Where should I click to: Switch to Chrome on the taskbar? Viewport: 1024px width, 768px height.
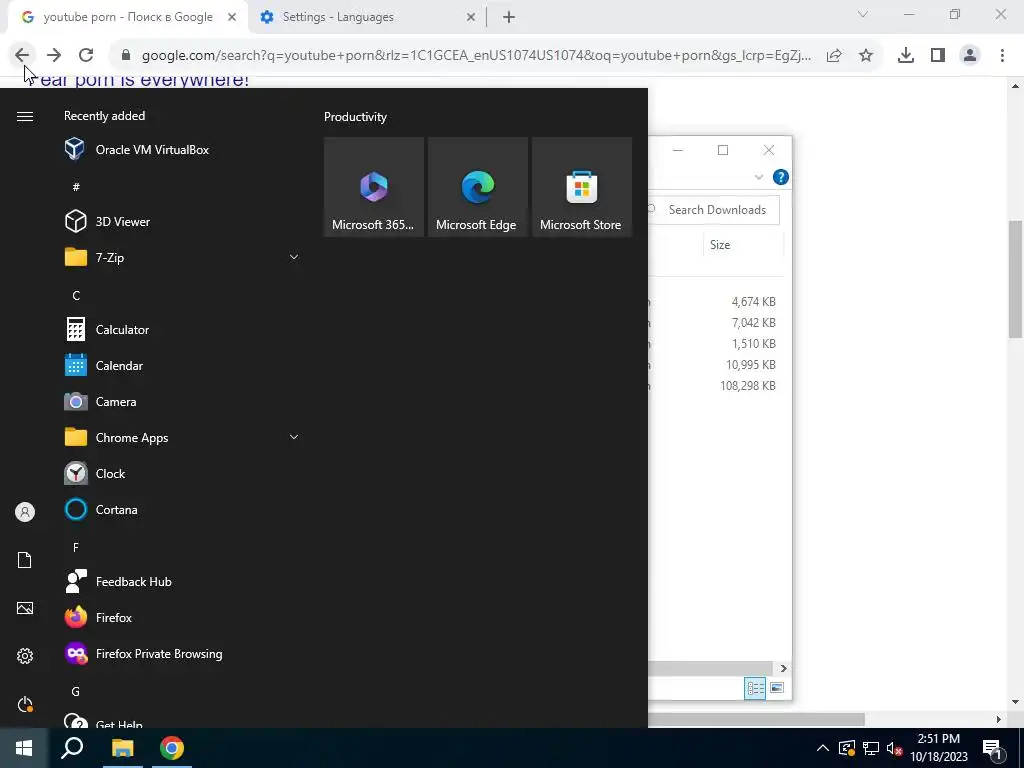(x=172, y=748)
